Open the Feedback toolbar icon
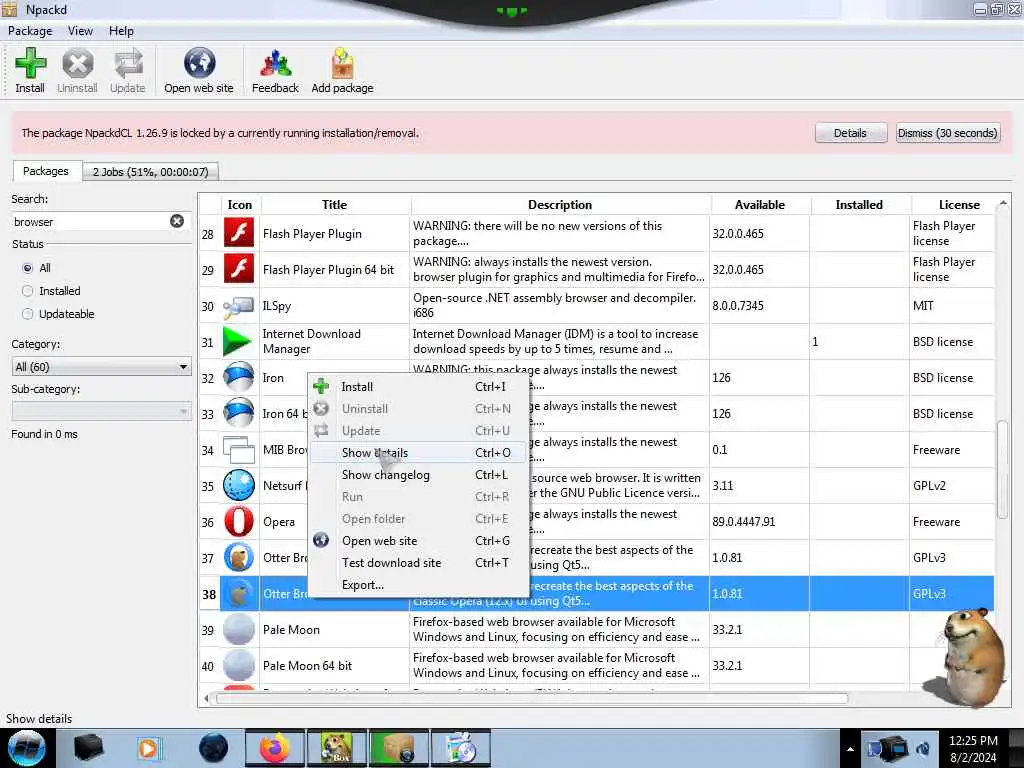This screenshot has width=1024, height=768. (x=276, y=64)
